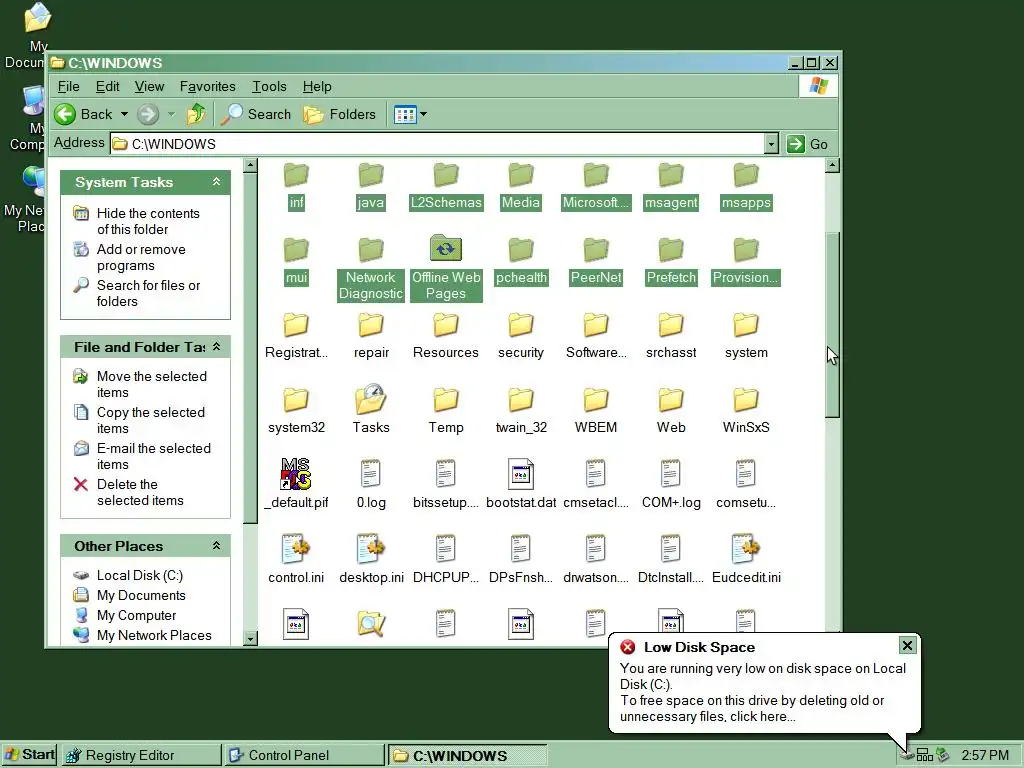The height and width of the screenshot is (768, 1024).
Task: Collapse the System Tasks panel
Action: (x=216, y=182)
